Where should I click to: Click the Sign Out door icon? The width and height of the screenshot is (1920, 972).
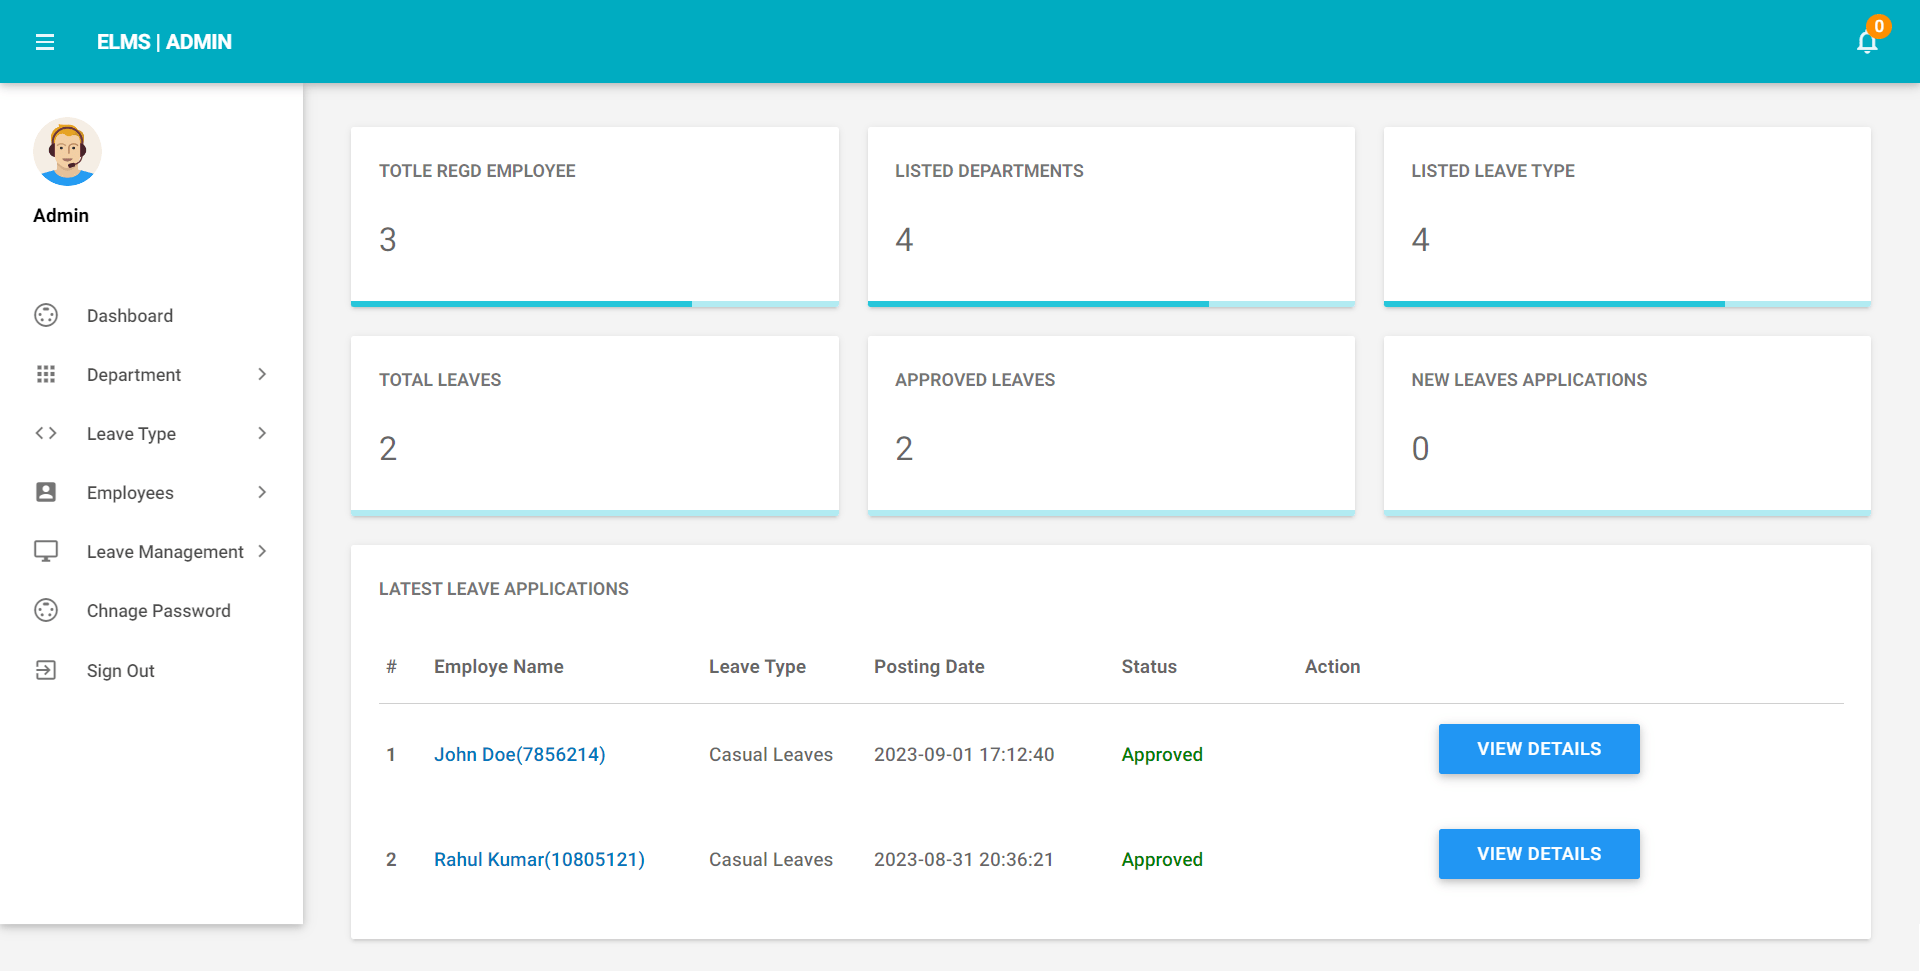pos(46,670)
